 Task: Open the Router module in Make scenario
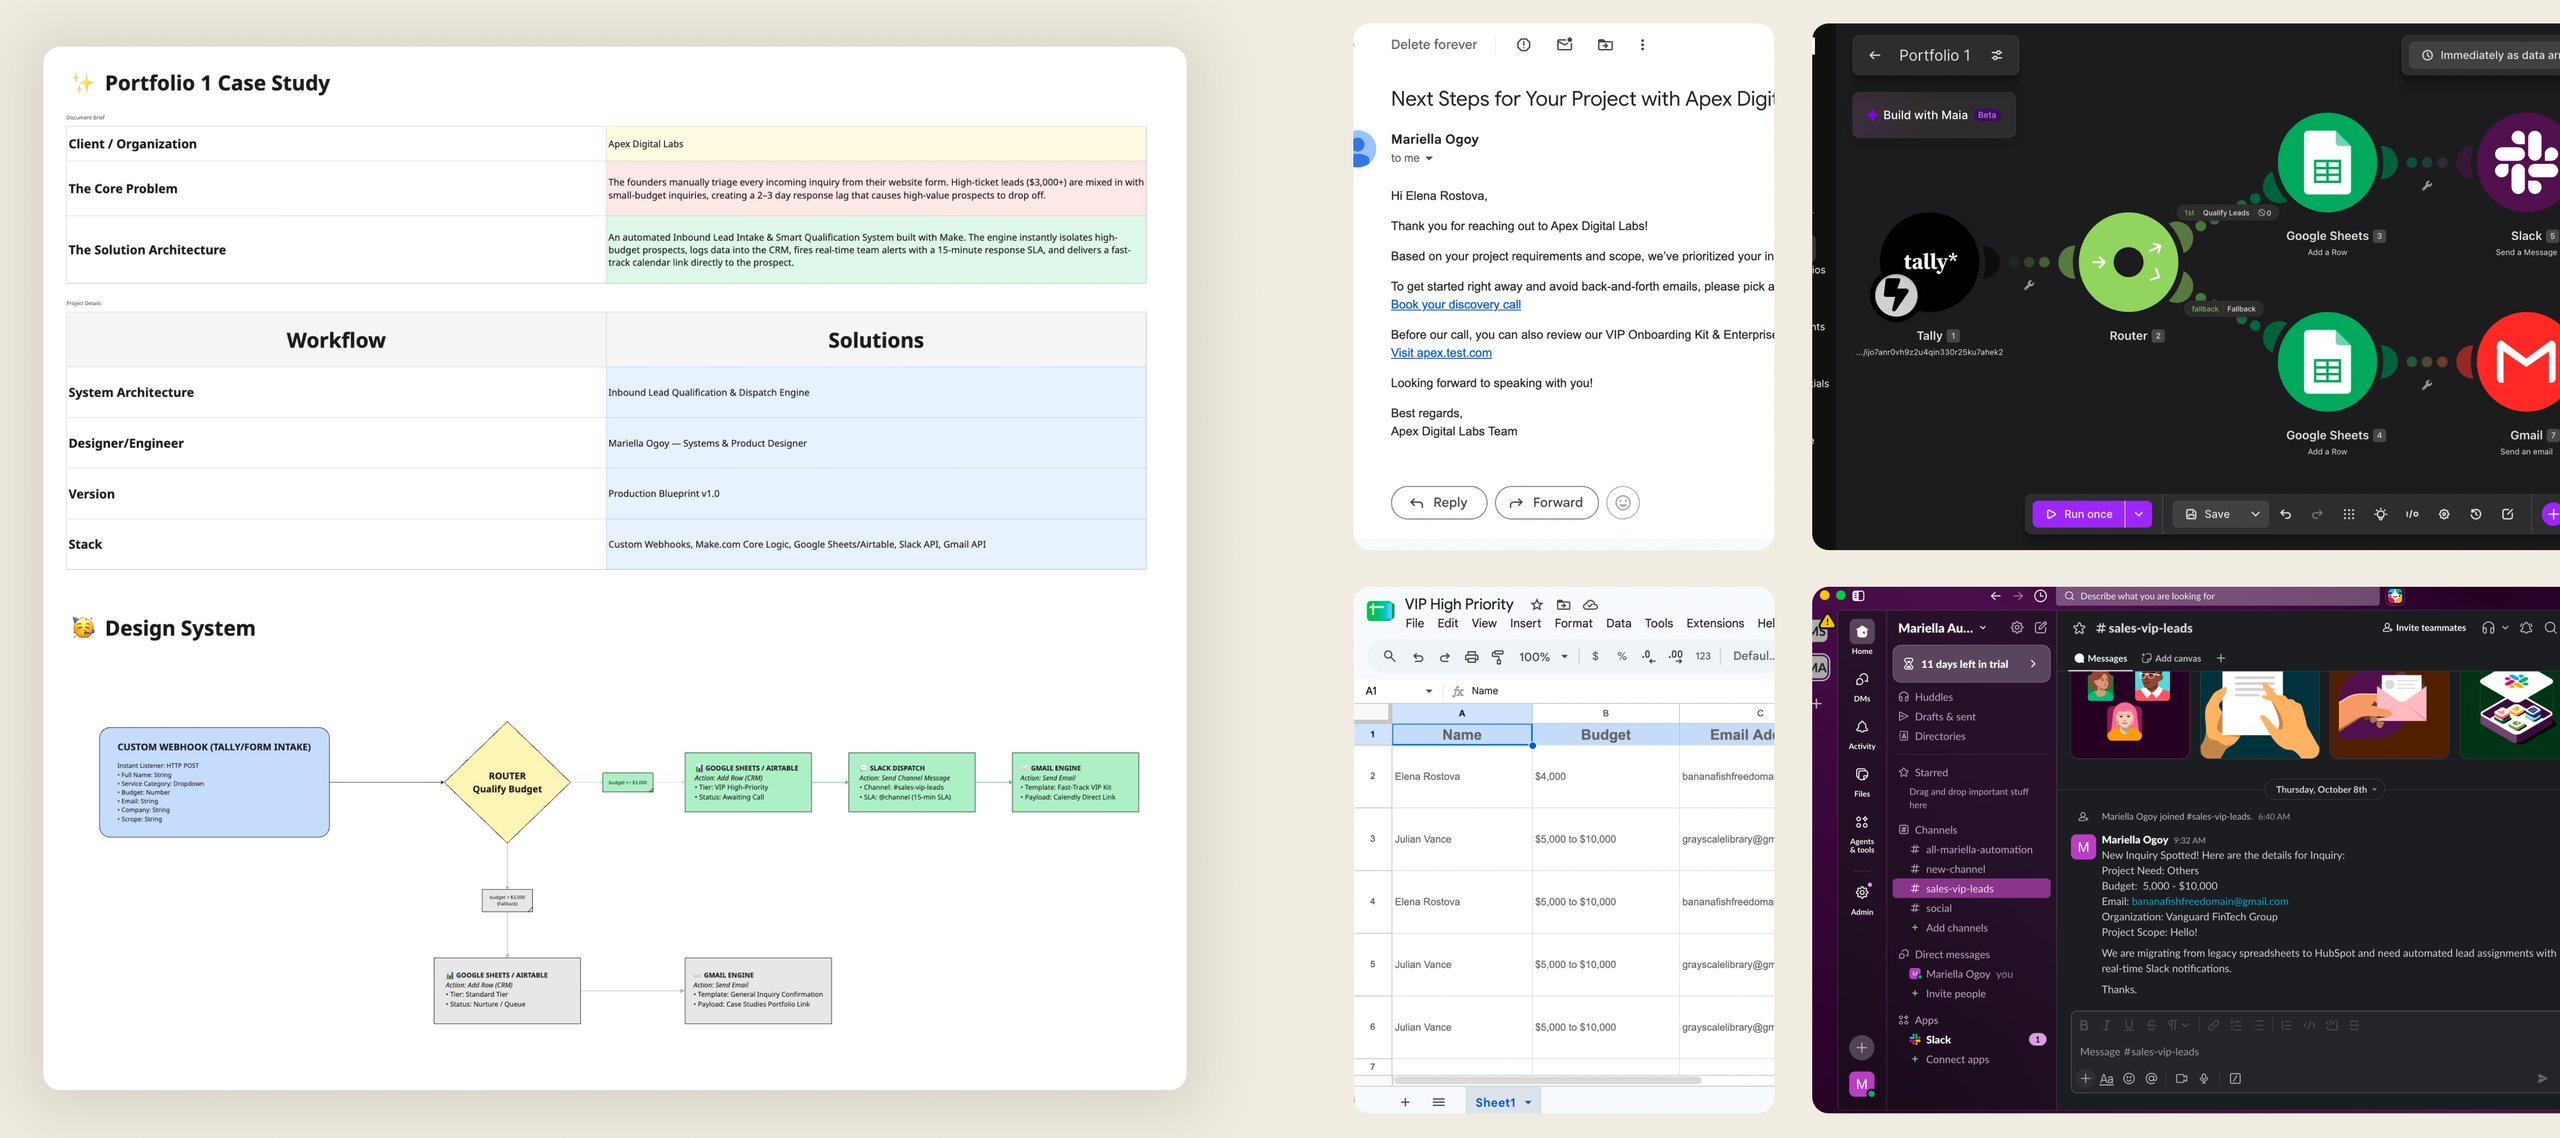click(2128, 263)
